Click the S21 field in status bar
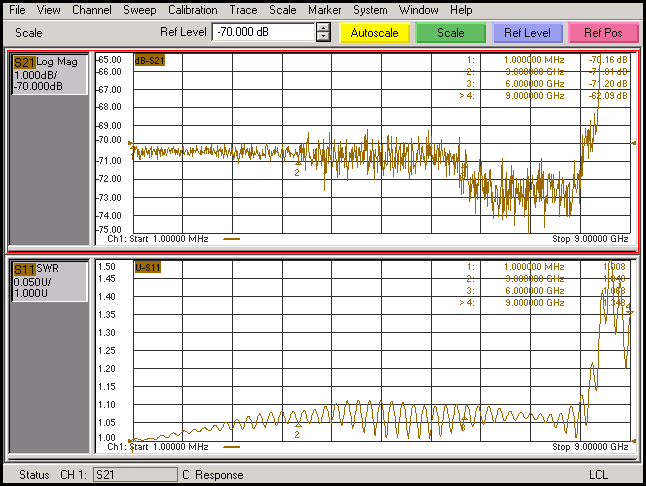The image size is (646, 486). pyautogui.click(x=136, y=474)
